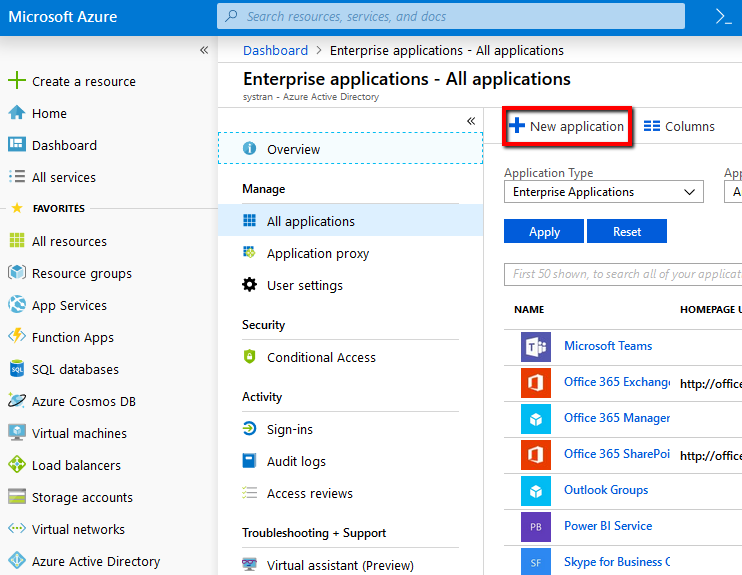Click the All services list icon

pyautogui.click(x=17, y=177)
